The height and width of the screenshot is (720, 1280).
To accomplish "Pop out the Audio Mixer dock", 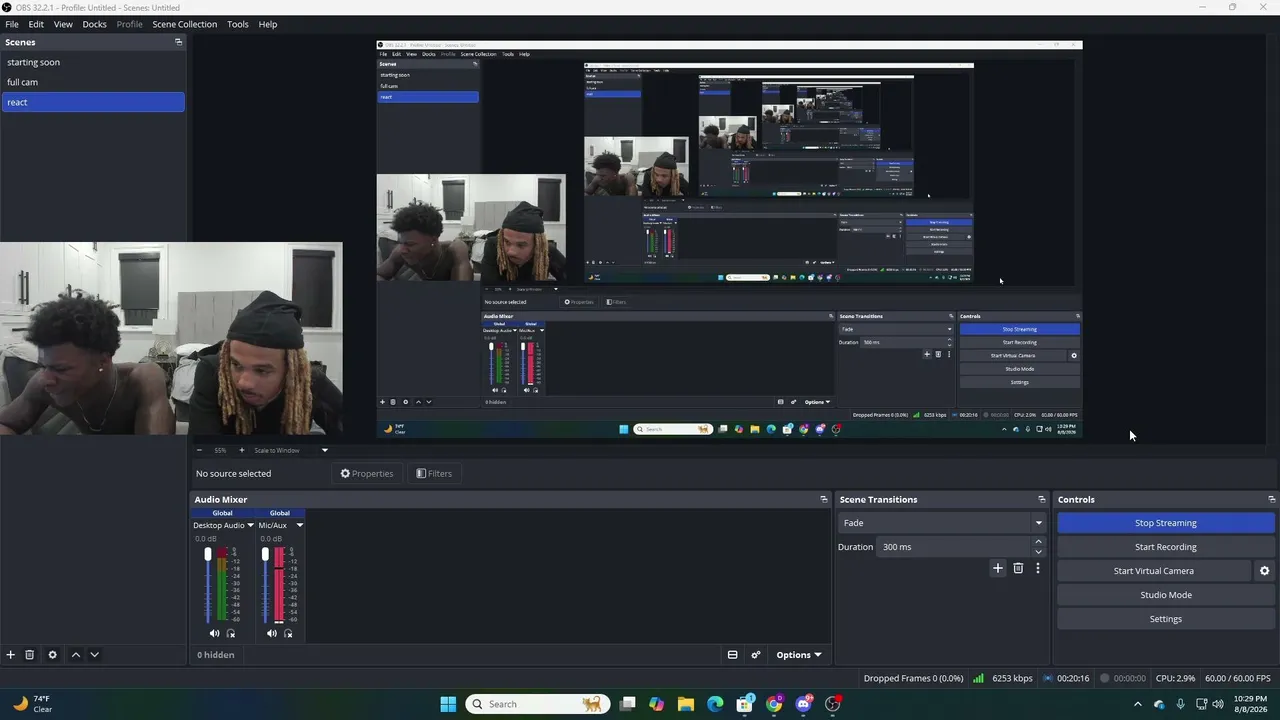I will (824, 499).
